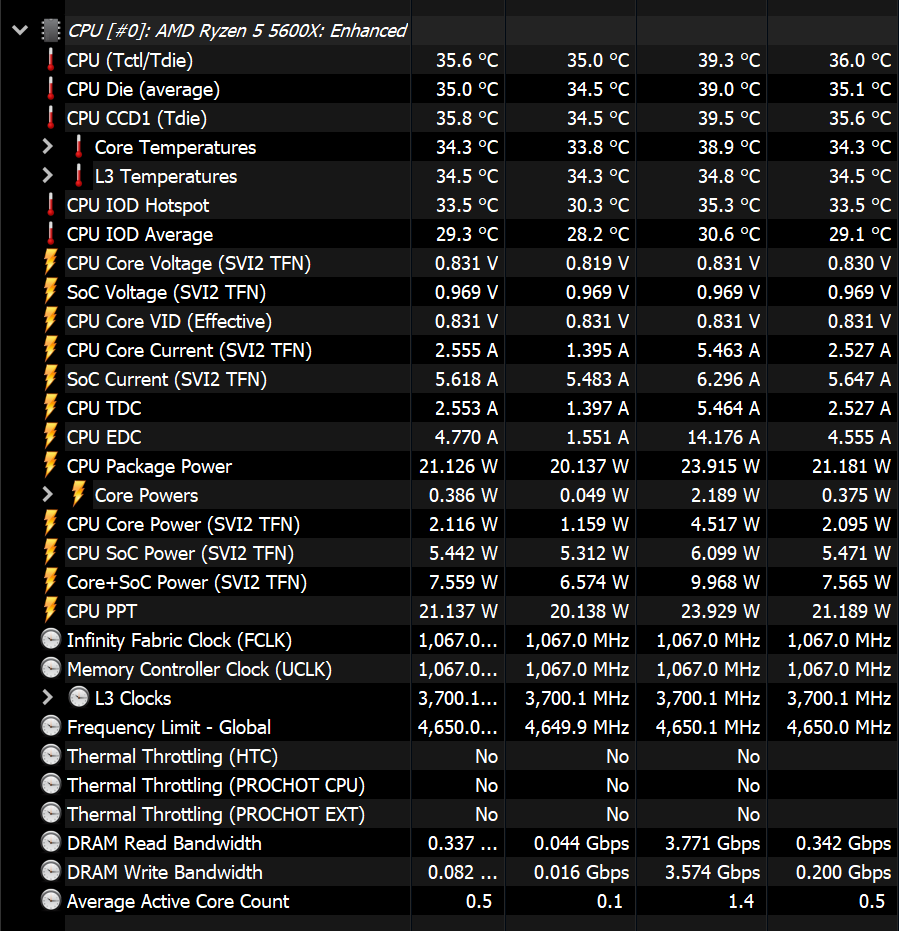Expand the Core Temperatures row
This screenshot has height=931, width=899.
(x=48, y=147)
